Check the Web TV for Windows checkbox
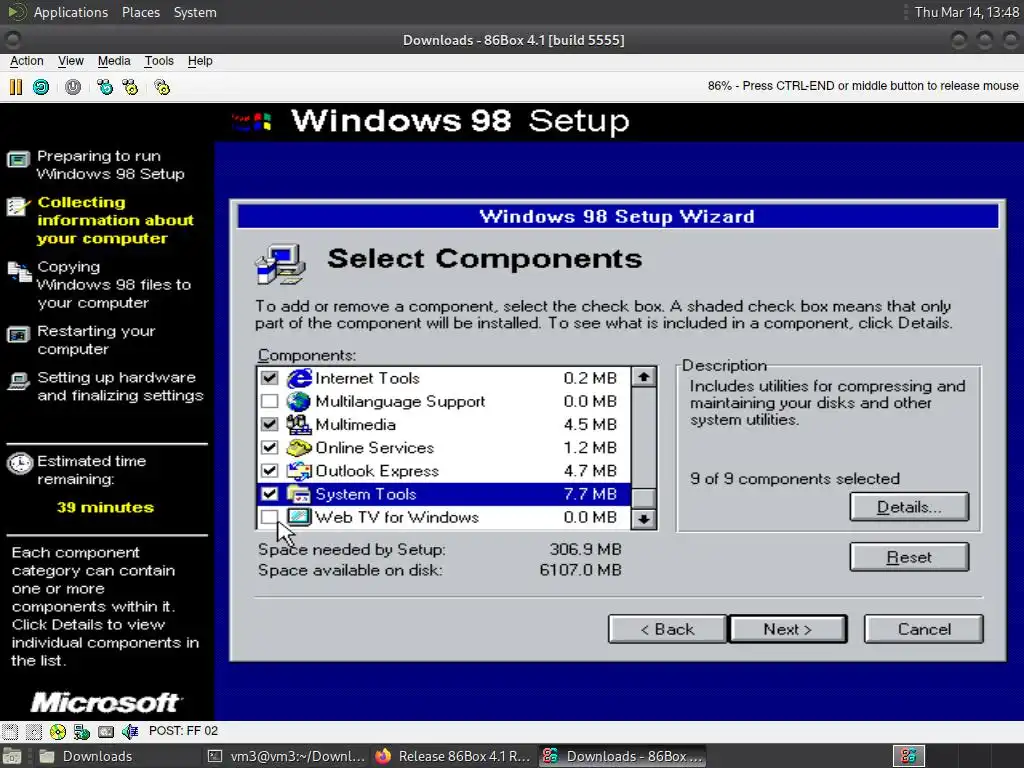Screen dimensions: 1024x768 click(269, 517)
